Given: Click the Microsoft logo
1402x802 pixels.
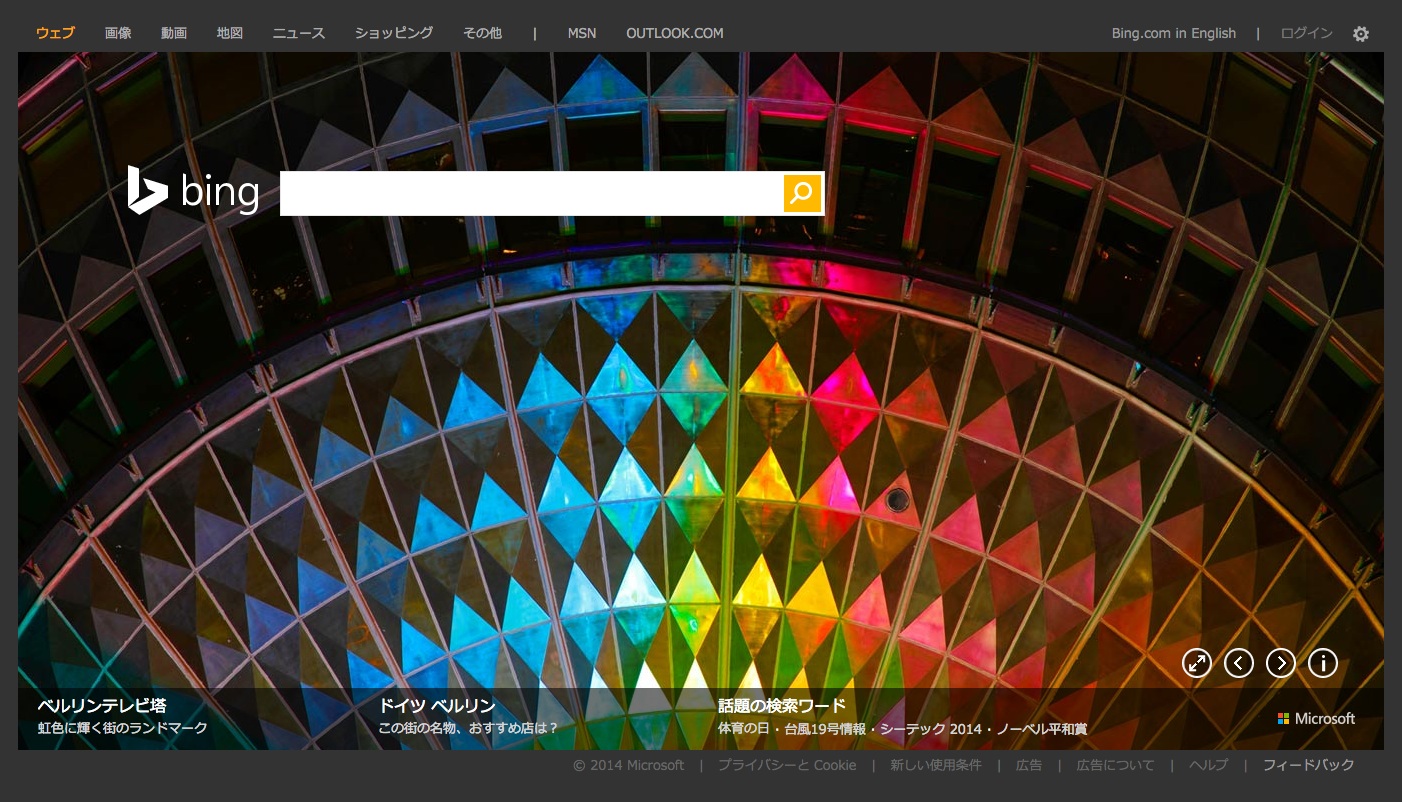Looking at the screenshot, I should coord(1316,719).
